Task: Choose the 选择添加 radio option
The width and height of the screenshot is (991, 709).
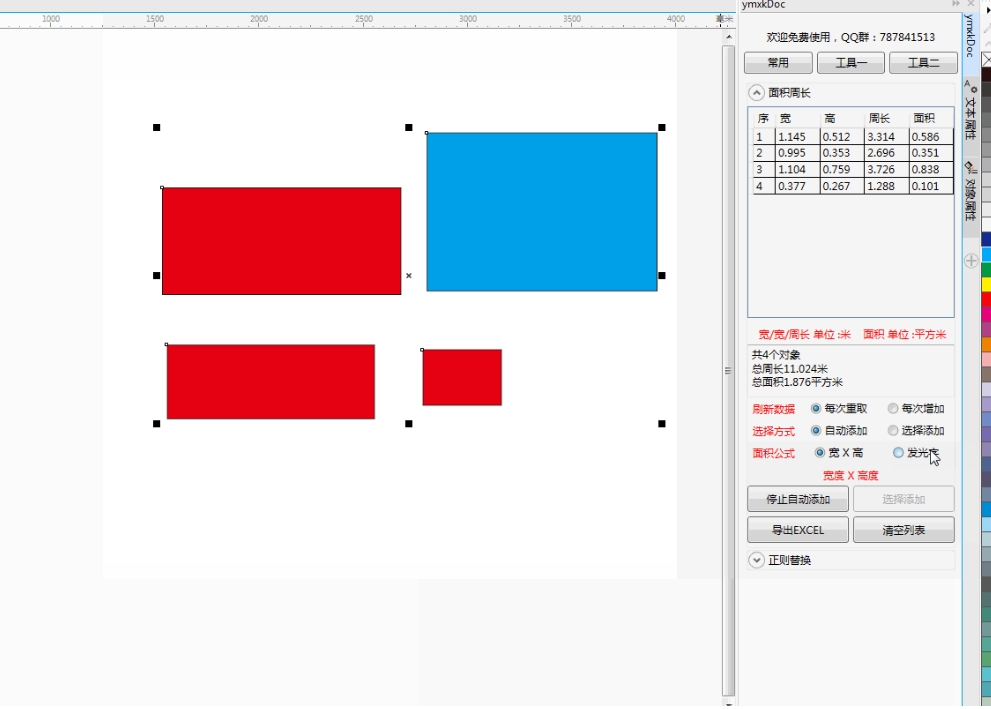Action: click(x=893, y=431)
